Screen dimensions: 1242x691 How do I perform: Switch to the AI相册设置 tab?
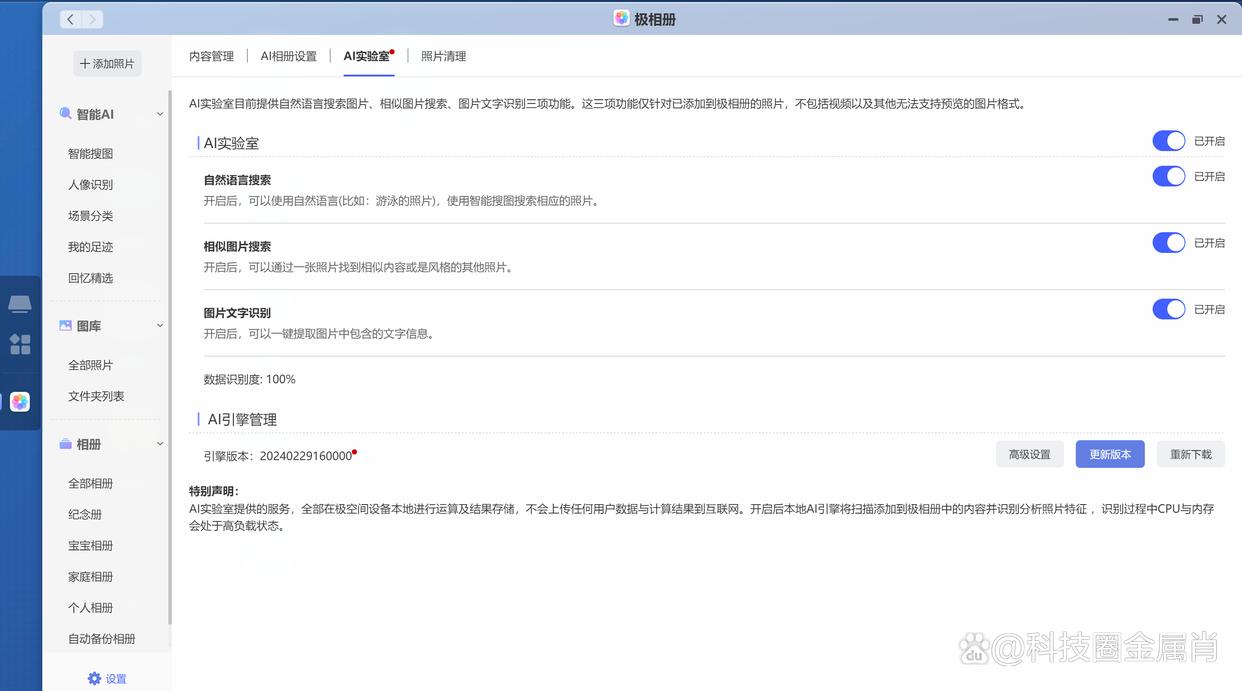289,56
